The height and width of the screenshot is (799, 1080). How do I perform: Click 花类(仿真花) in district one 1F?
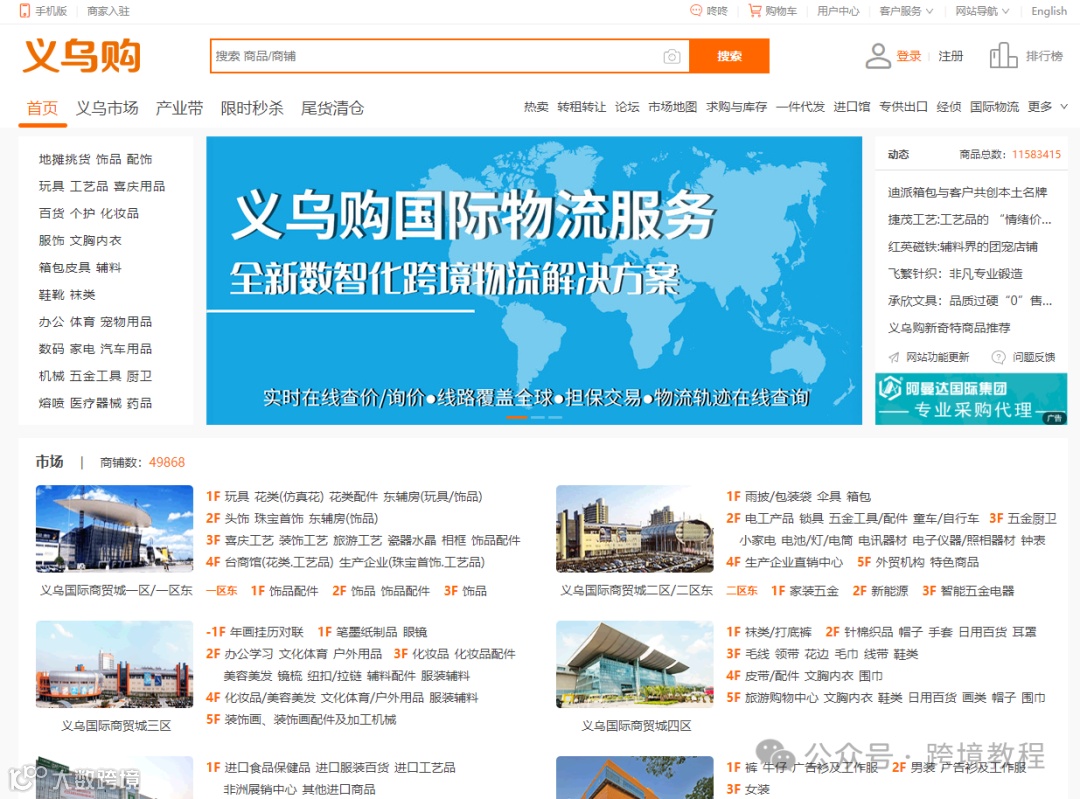pos(289,497)
